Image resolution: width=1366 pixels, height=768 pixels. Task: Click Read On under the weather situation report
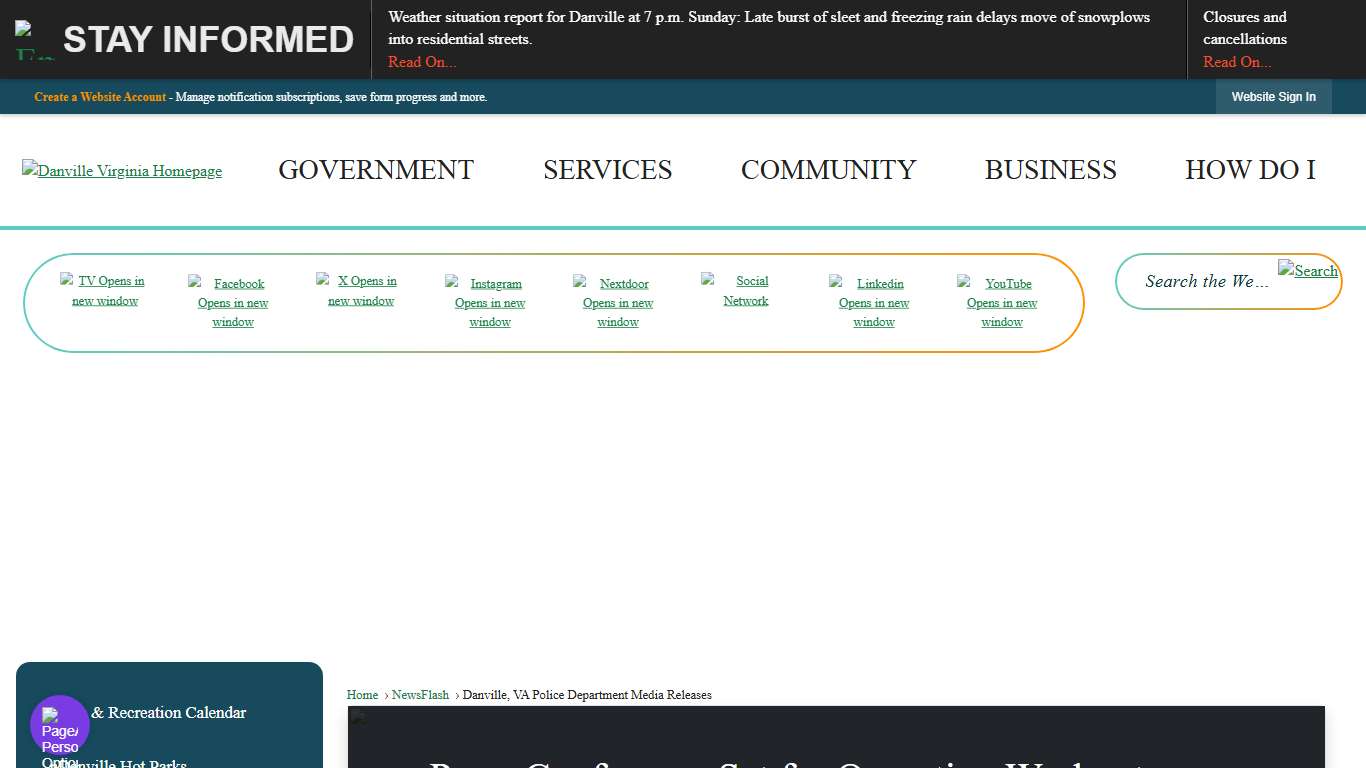tap(422, 62)
